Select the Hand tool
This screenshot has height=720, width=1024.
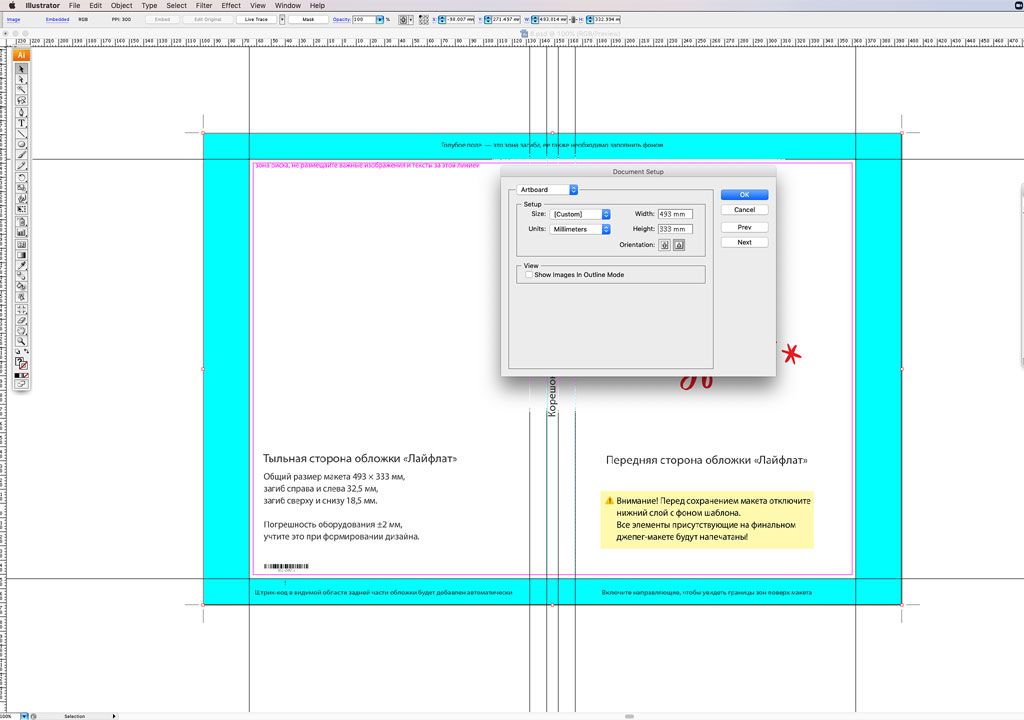(x=22, y=331)
